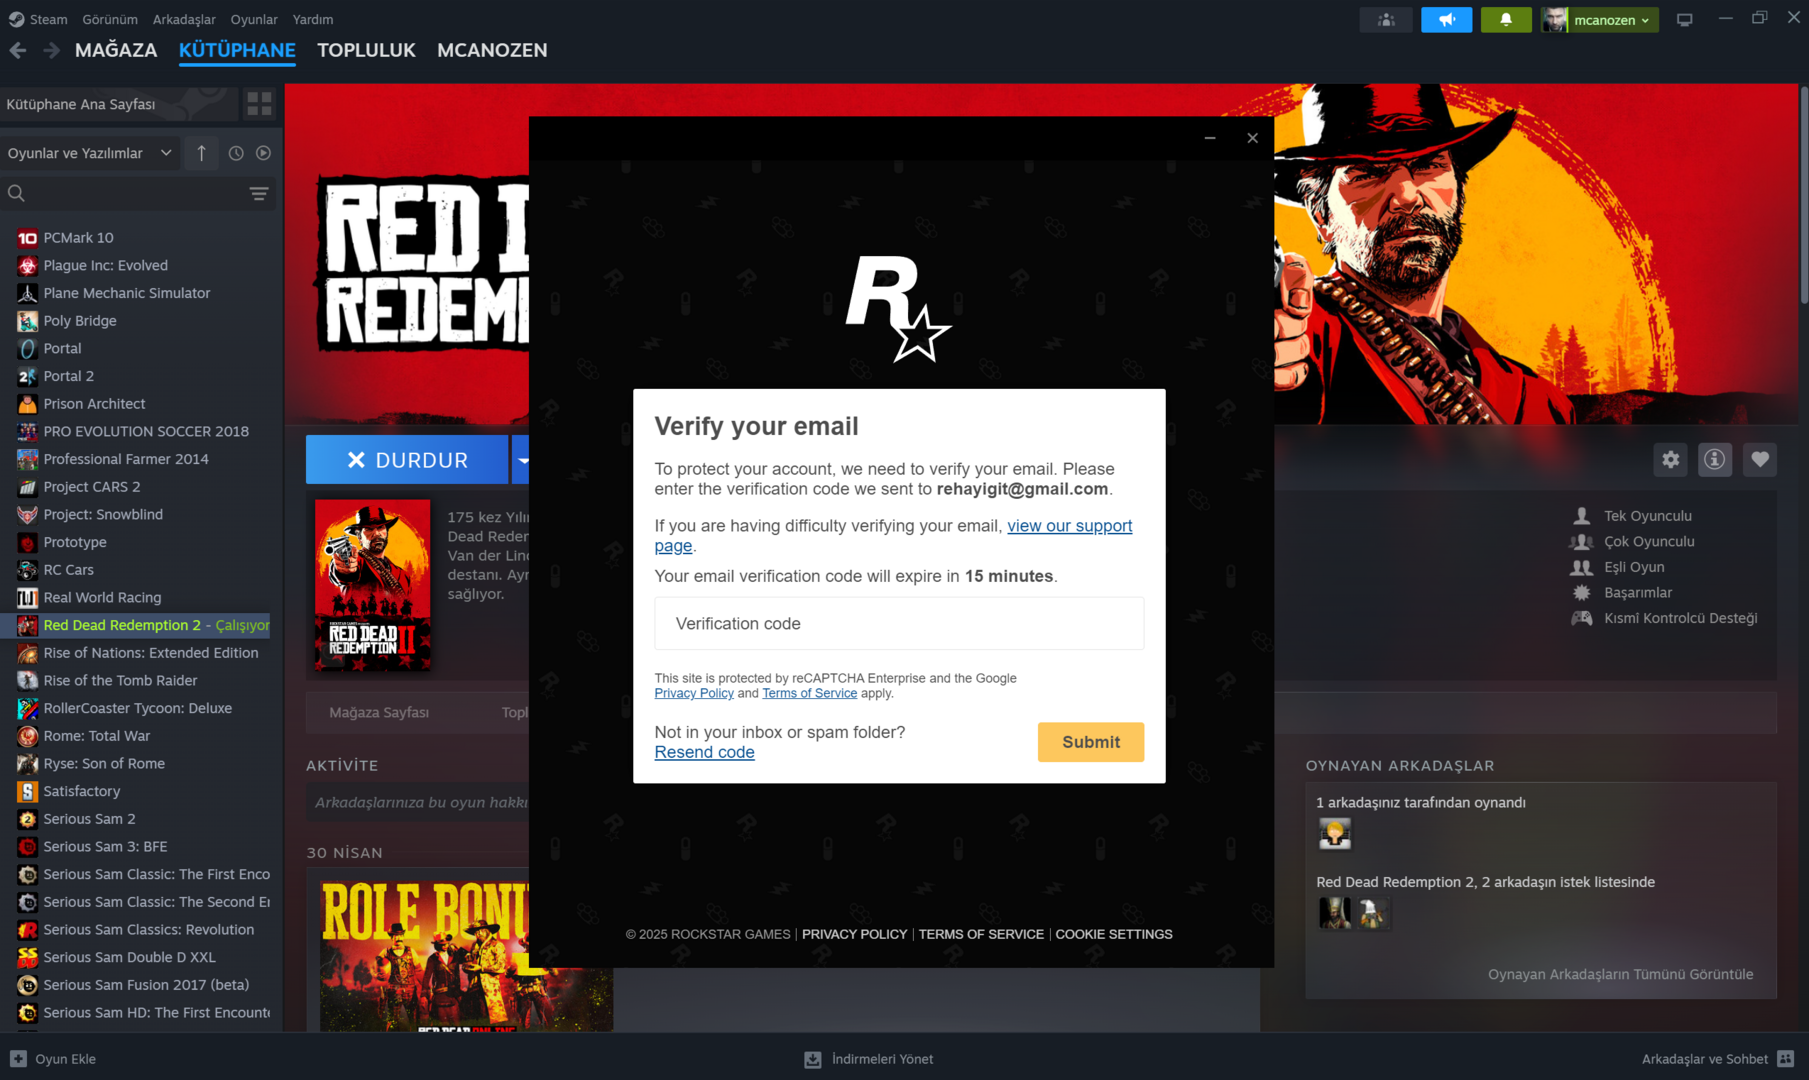Toggle the ready-to-play filter icon
This screenshot has height=1080, width=1809.
pyautogui.click(x=263, y=153)
